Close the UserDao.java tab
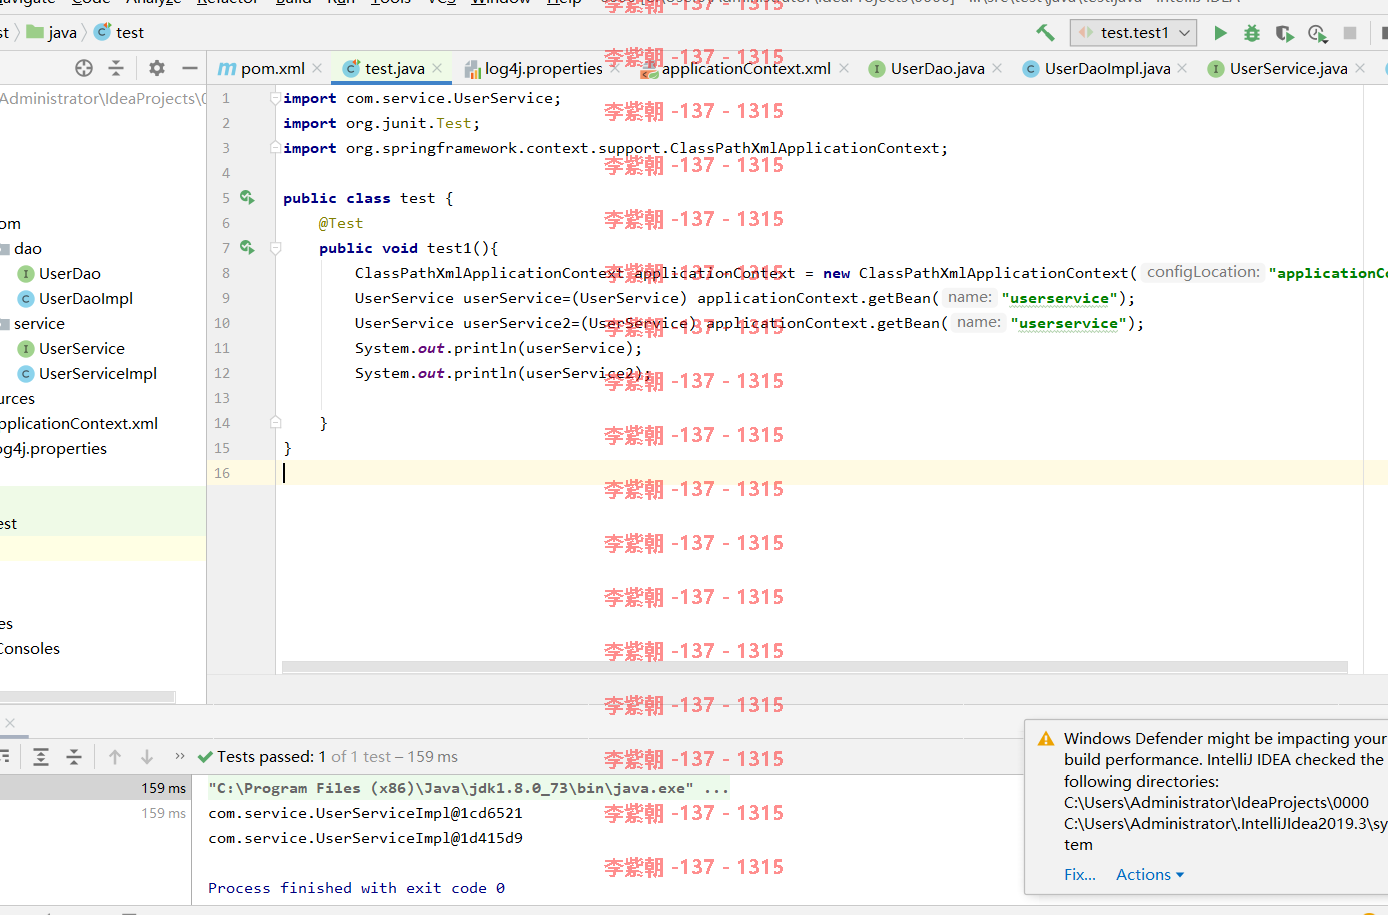Viewport: 1388px width, 915px height. 997,68
